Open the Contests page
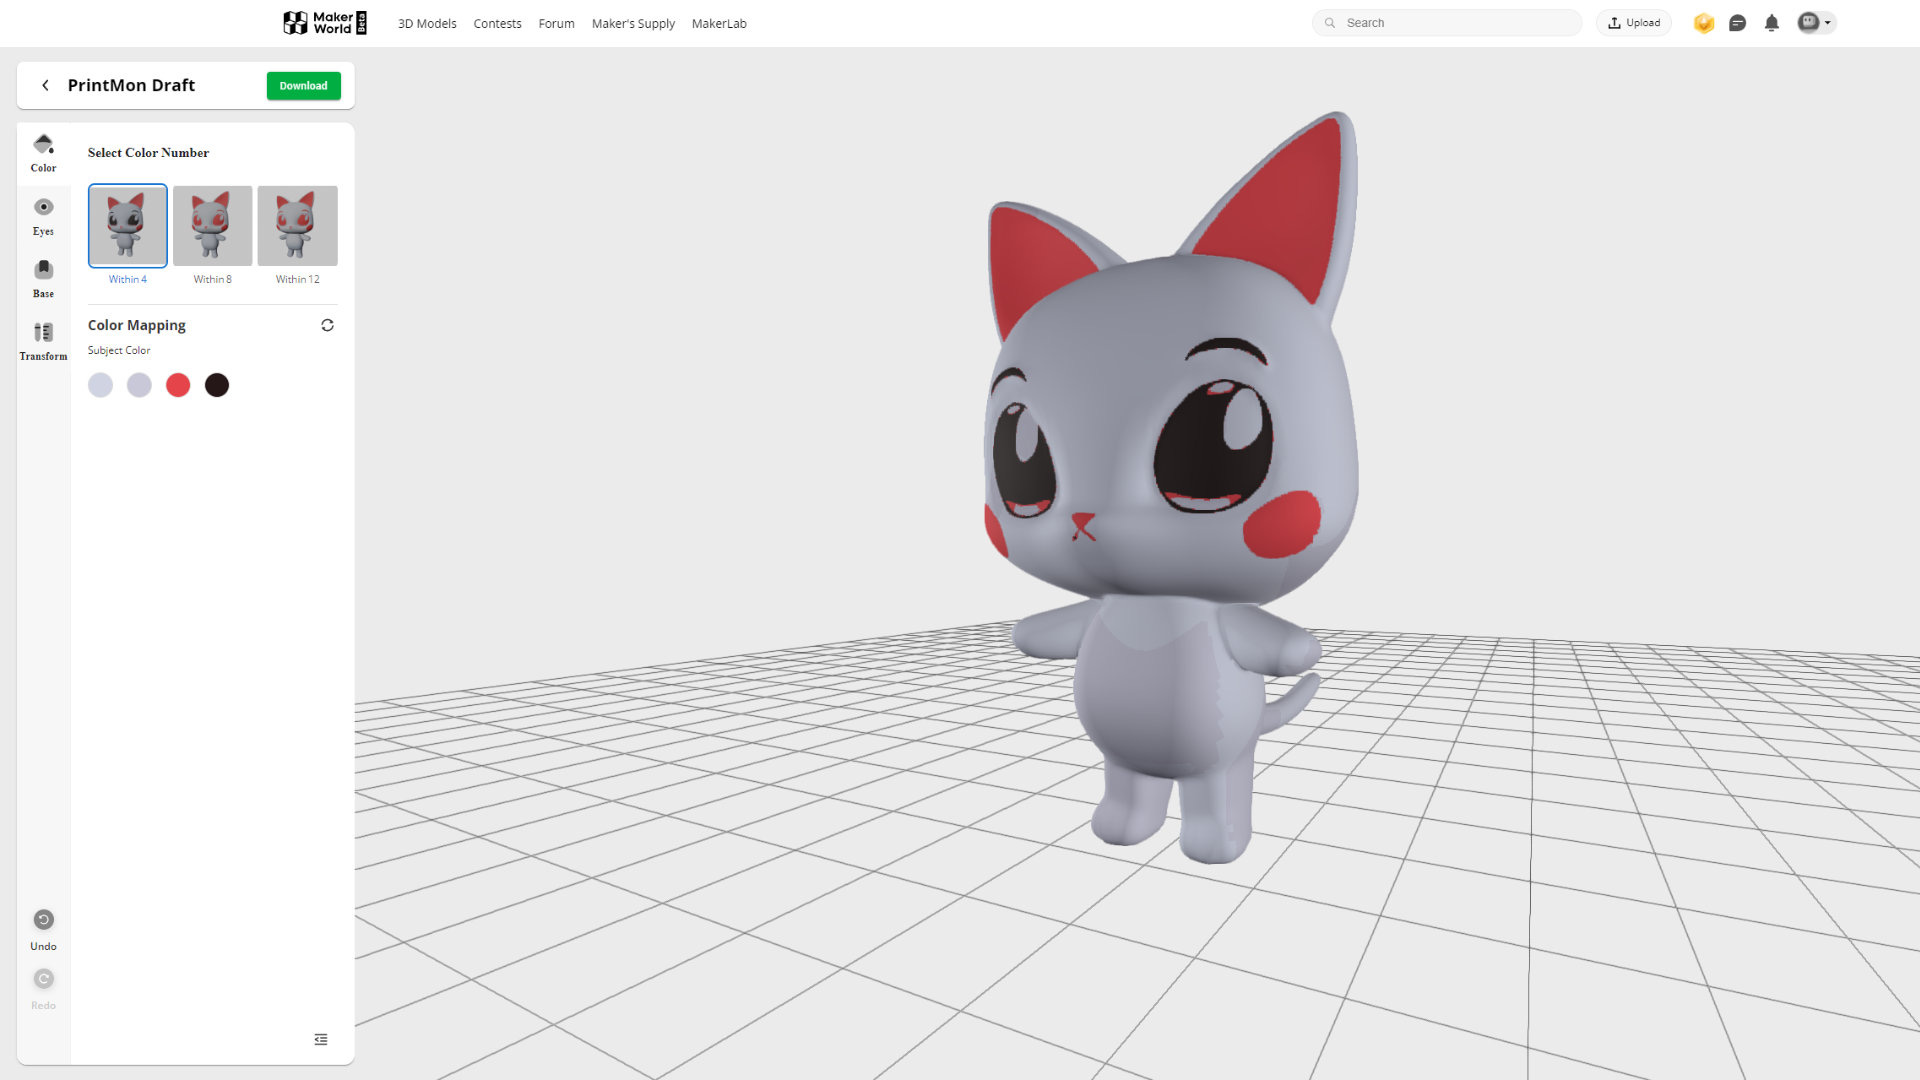The width and height of the screenshot is (1920, 1080). (497, 24)
